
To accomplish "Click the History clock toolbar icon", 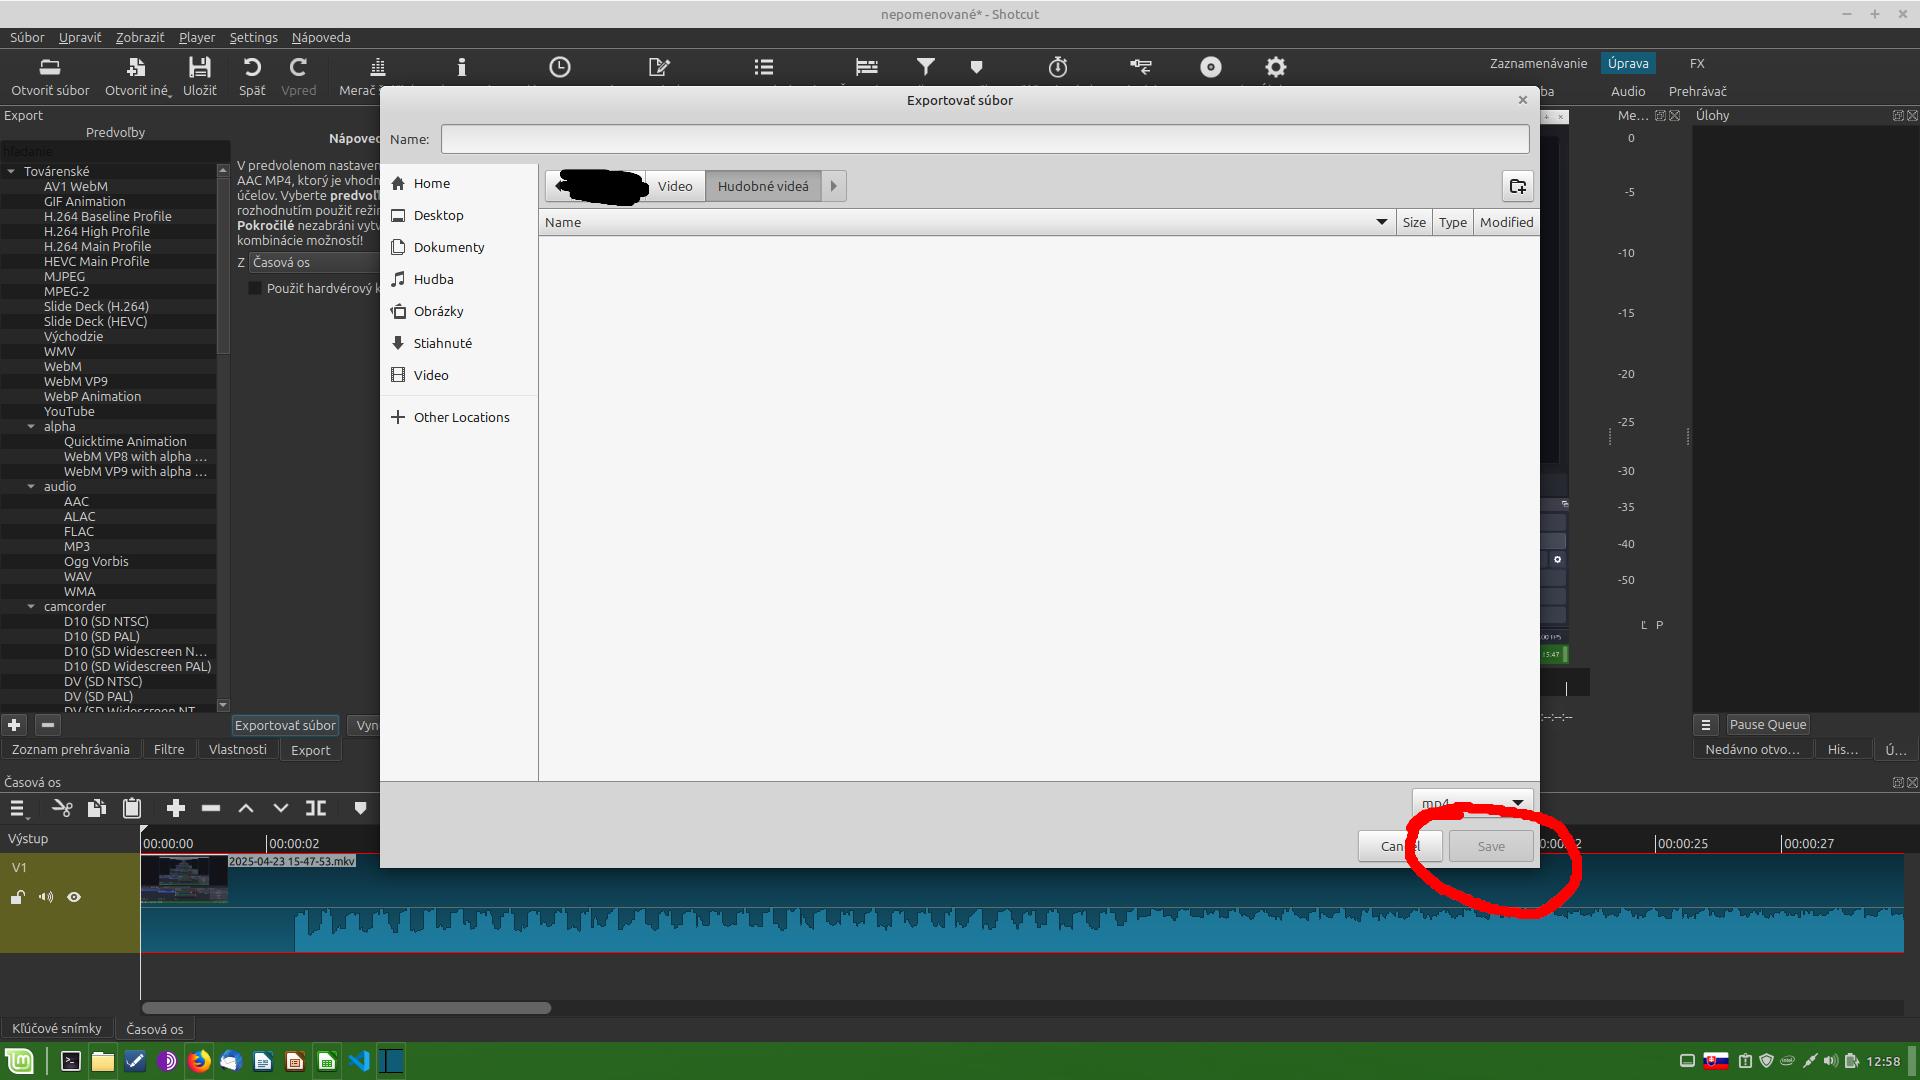I will pyautogui.click(x=560, y=67).
